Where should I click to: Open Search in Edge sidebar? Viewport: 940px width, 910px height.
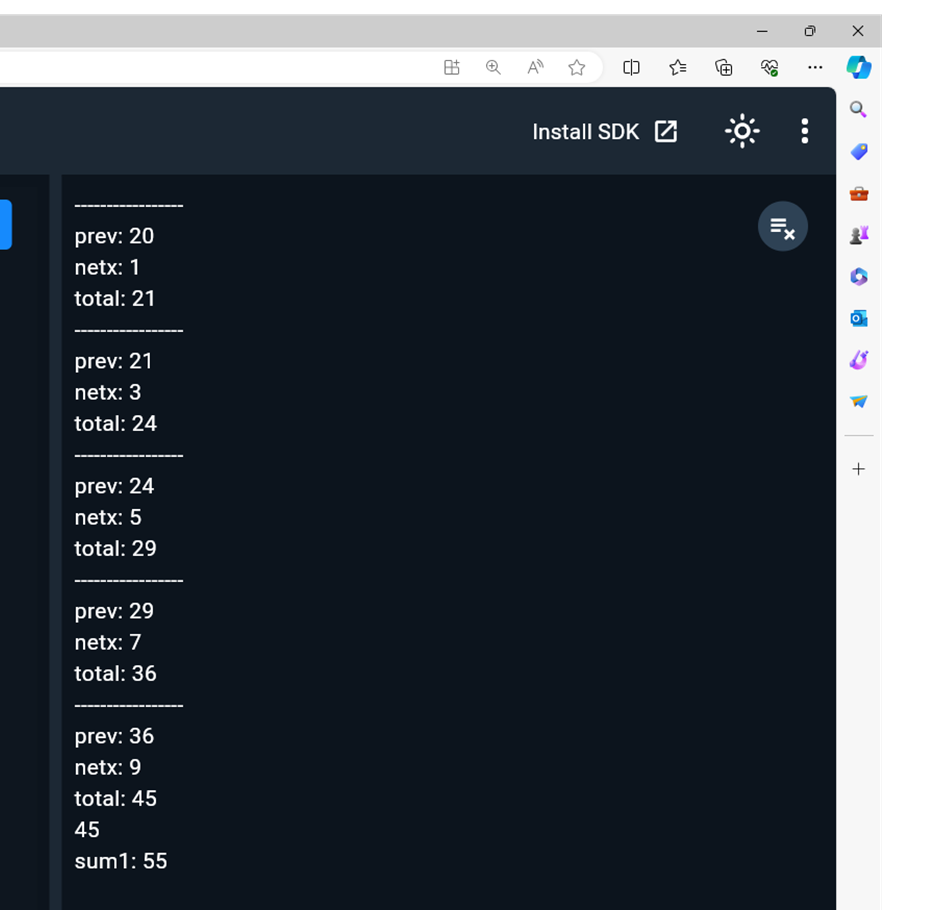click(858, 109)
